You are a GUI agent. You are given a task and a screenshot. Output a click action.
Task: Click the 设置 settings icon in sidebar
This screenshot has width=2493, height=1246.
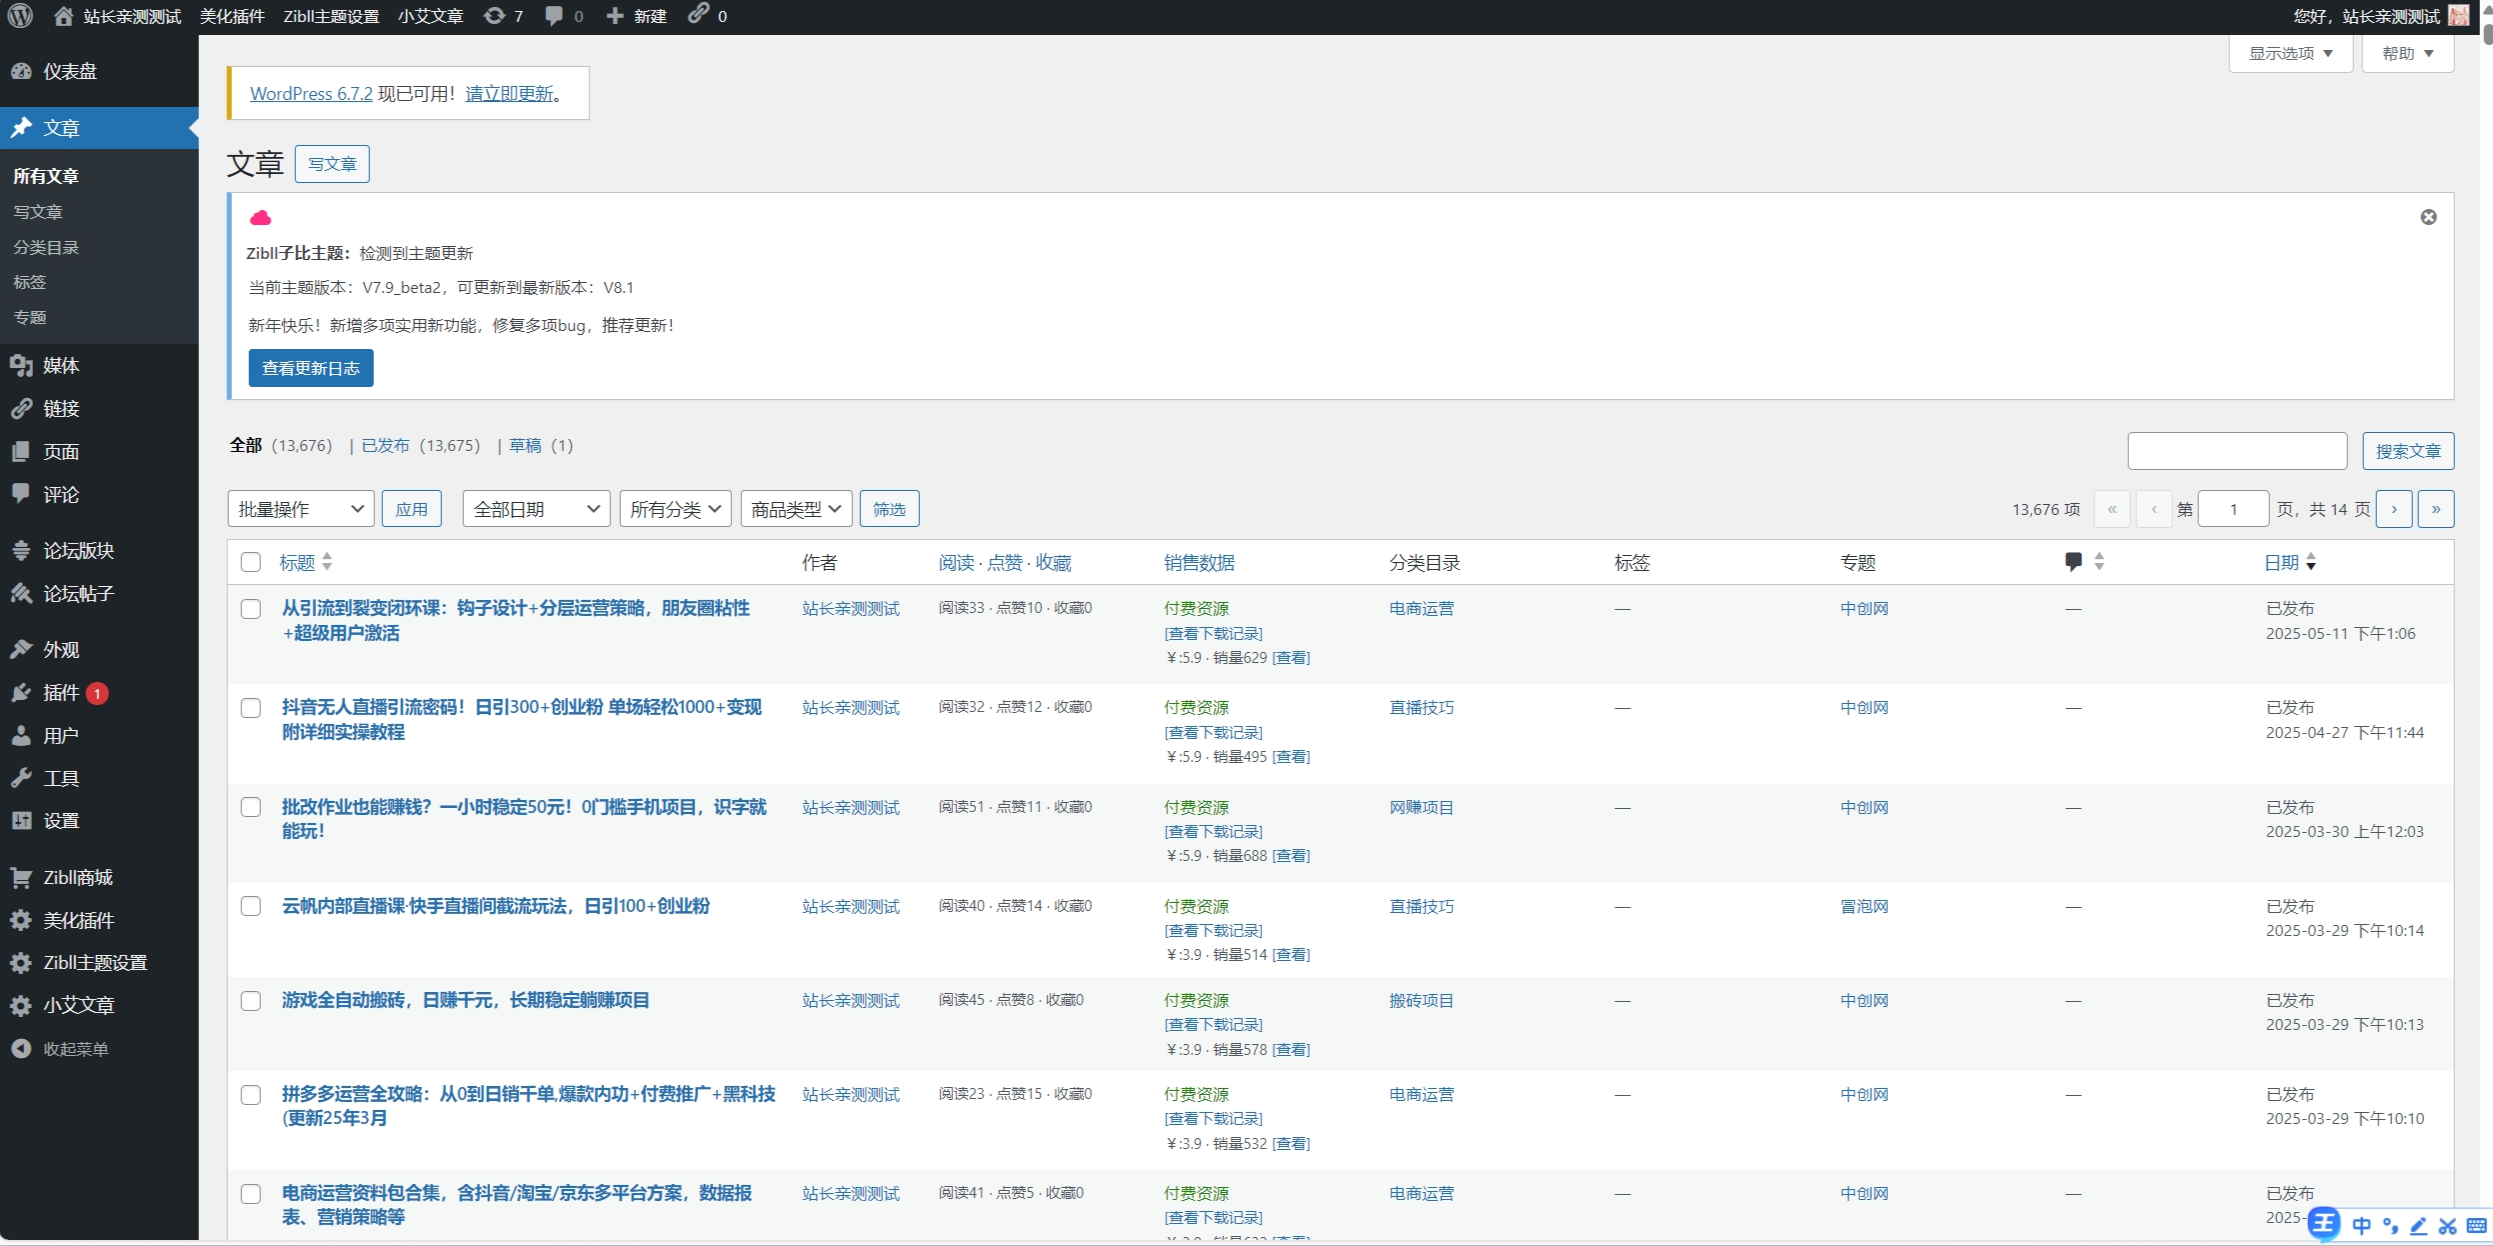(x=21, y=820)
